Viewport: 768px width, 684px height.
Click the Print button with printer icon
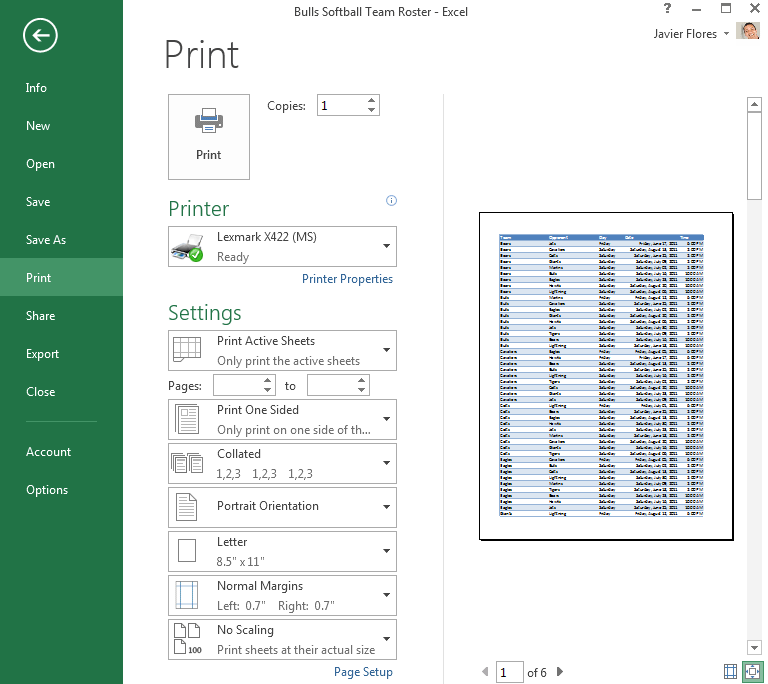click(x=209, y=136)
